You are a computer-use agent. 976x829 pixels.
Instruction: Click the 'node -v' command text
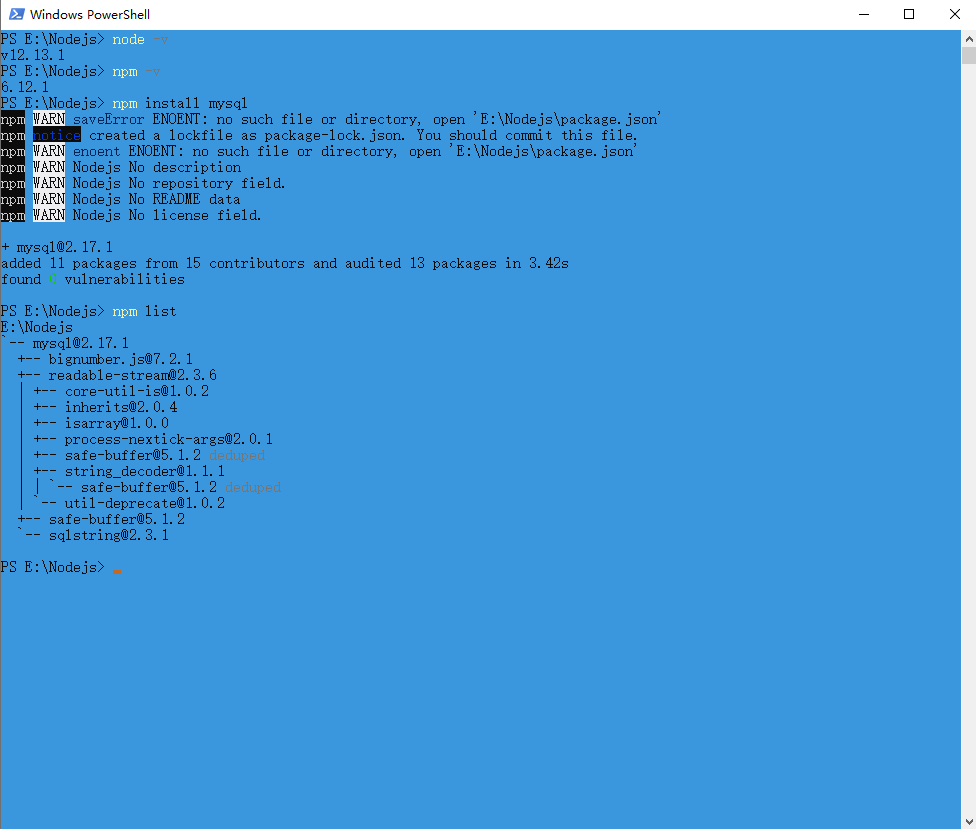coord(140,39)
